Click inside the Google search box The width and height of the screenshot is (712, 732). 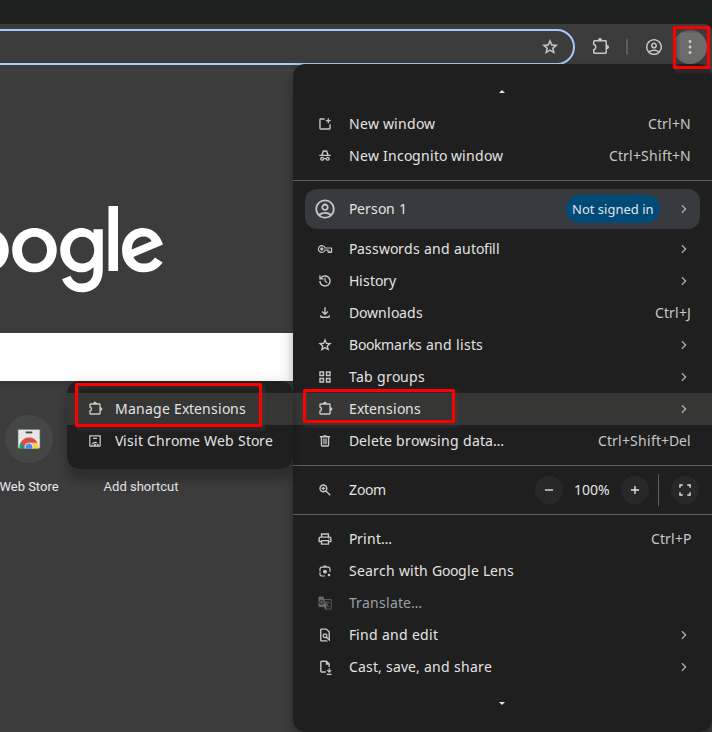(x=146, y=357)
